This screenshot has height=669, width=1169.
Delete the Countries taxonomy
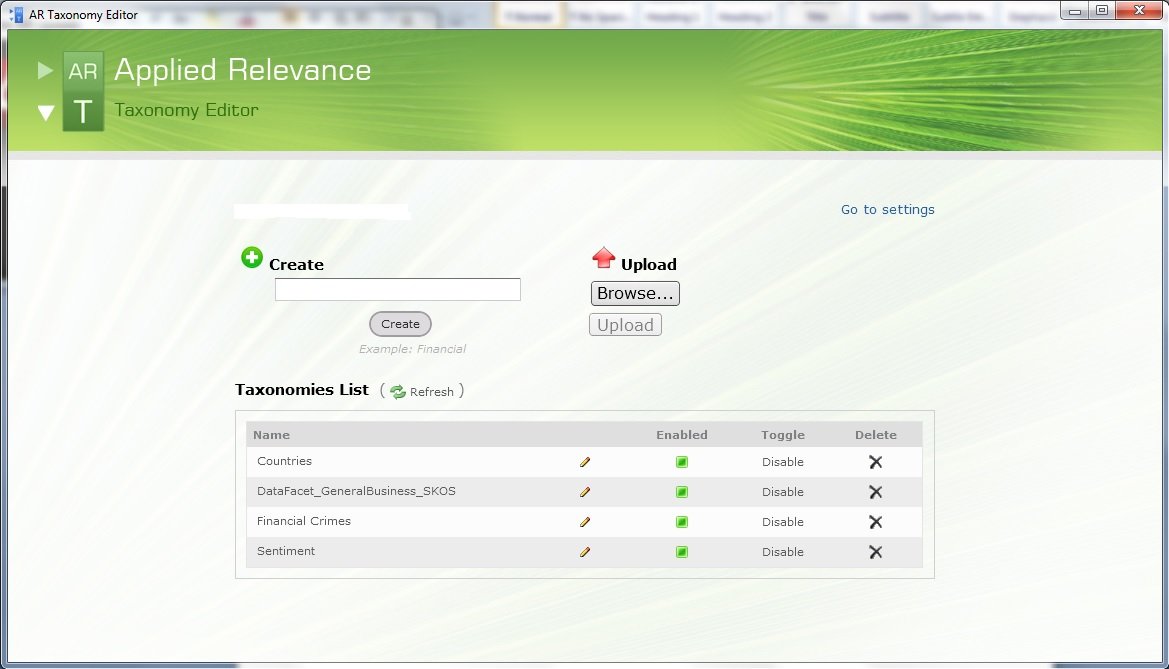[876, 462]
